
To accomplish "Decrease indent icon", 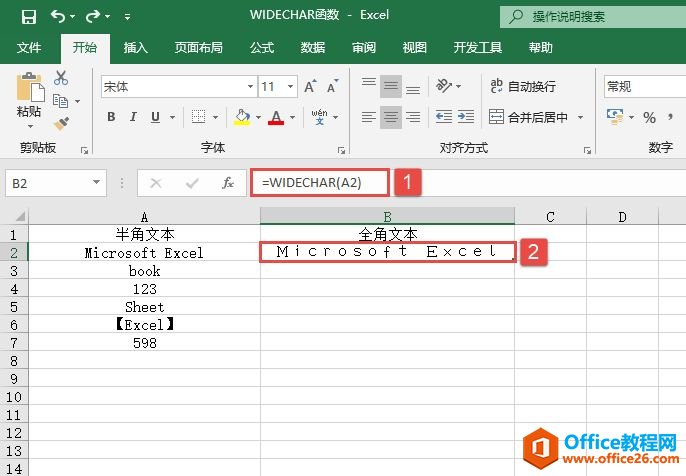I will pos(444,117).
